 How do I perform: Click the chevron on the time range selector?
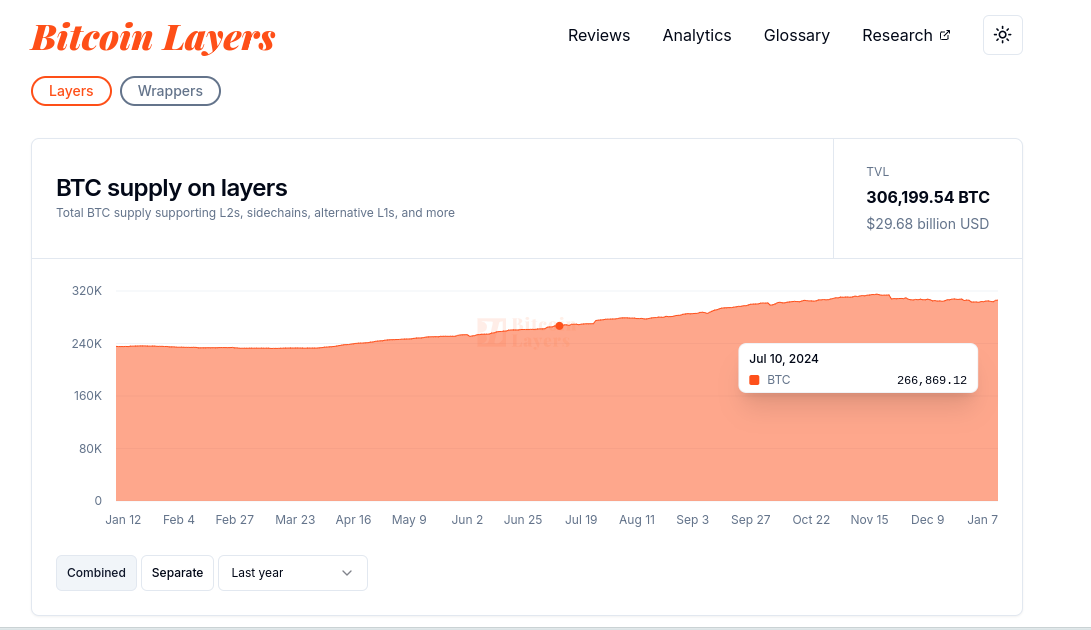click(348, 572)
